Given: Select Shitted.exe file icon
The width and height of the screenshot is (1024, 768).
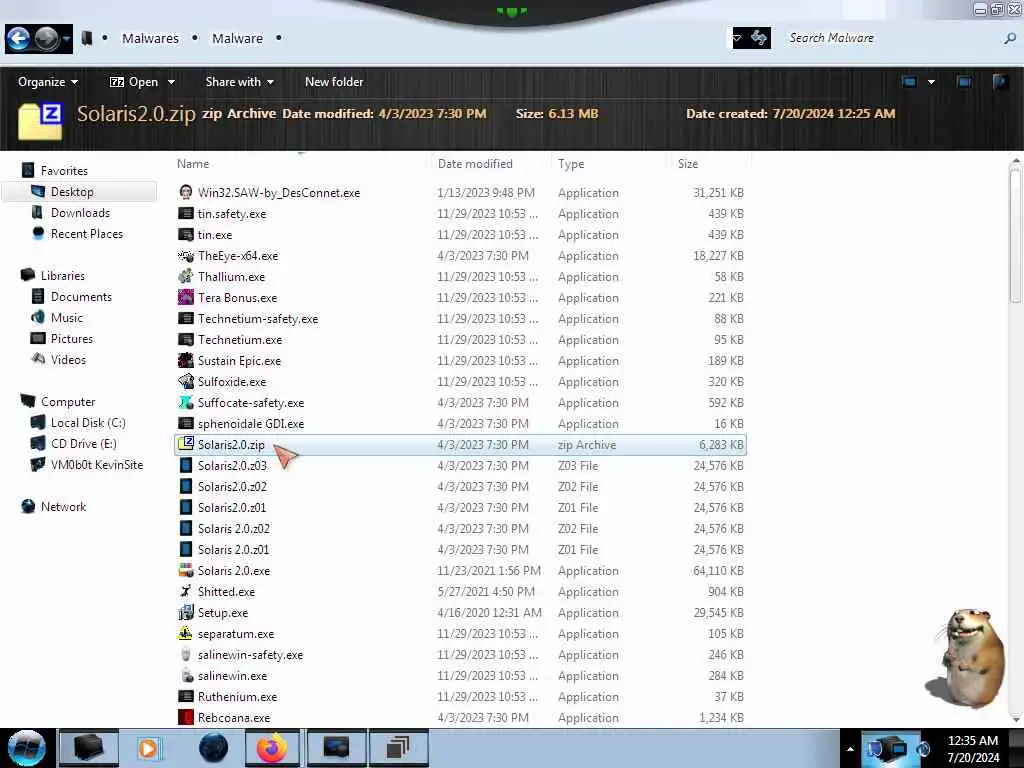Looking at the screenshot, I should click(186, 591).
